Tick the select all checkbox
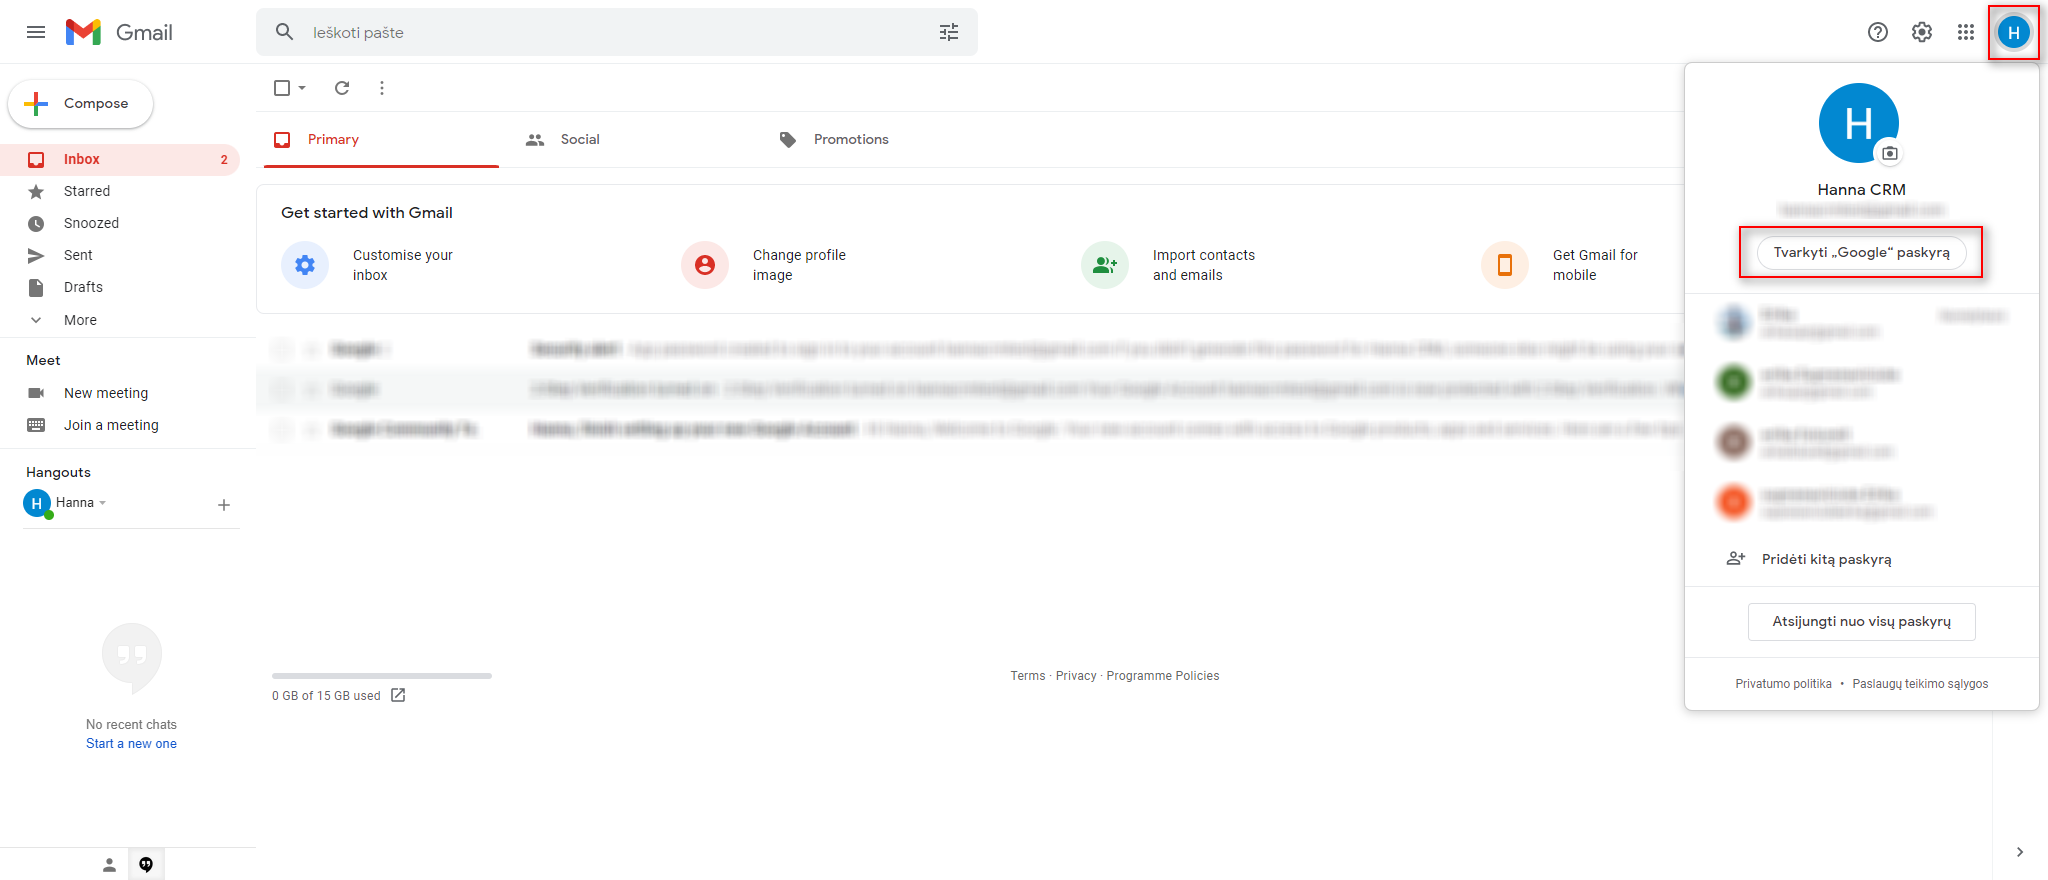Image resolution: width=2048 pixels, height=880 pixels. (x=282, y=88)
